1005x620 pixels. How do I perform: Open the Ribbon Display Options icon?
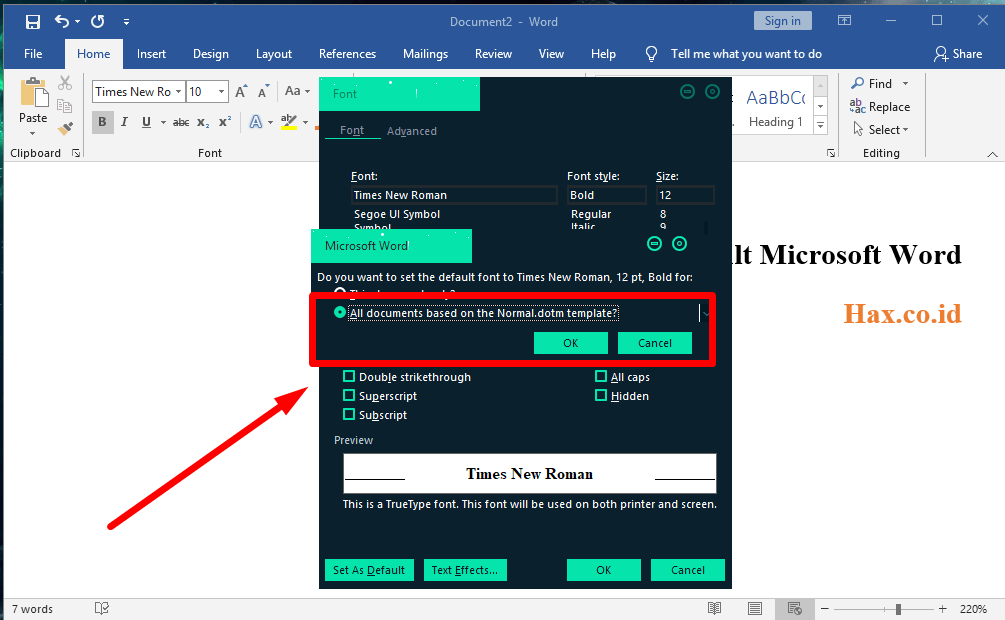point(844,21)
